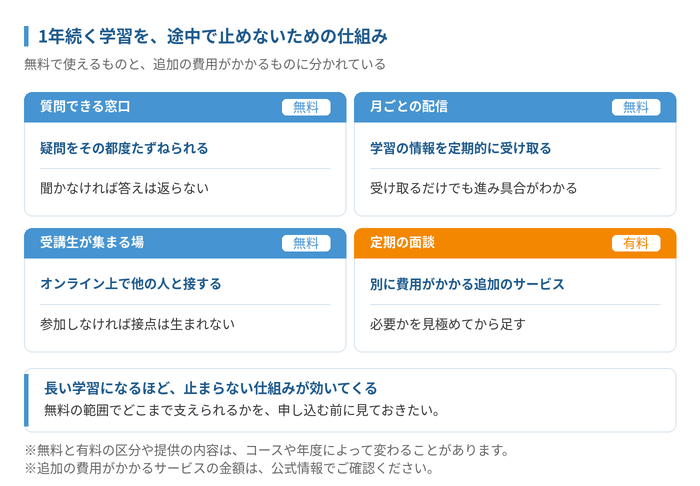Click the 質問できる窓口 card header

coord(185,107)
